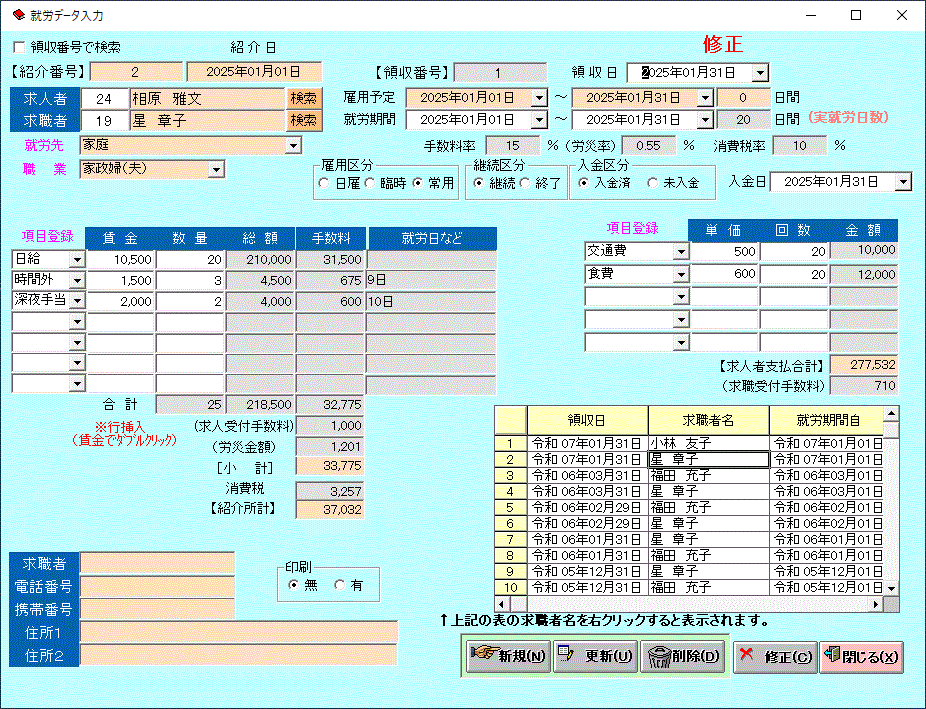Click the 求職者 name field at bottom
Screen dimensions: 926x709
pyautogui.click(x=157, y=563)
